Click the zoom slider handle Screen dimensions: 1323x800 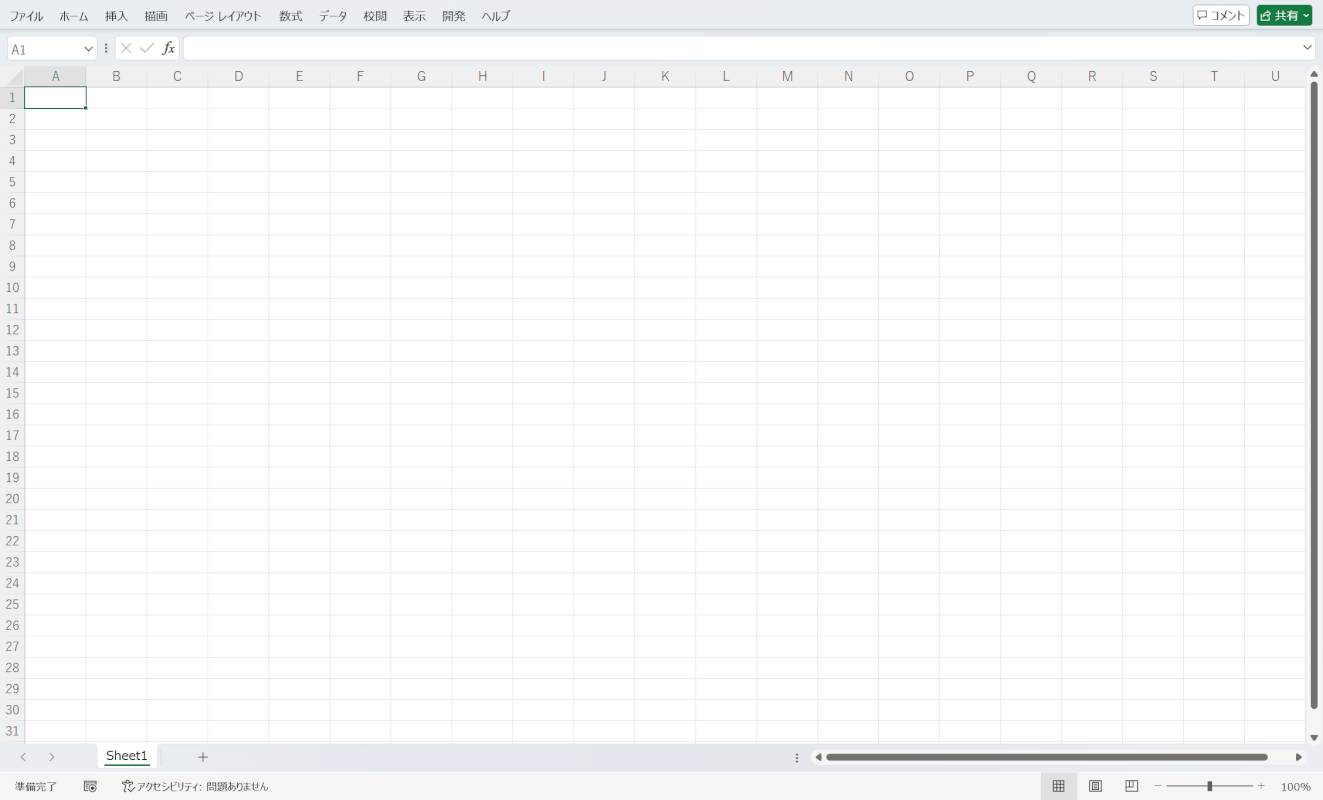(x=1209, y=786)
